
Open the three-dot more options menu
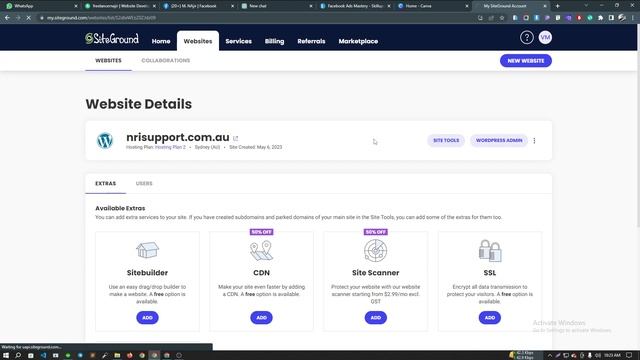[x=534, y=140]
